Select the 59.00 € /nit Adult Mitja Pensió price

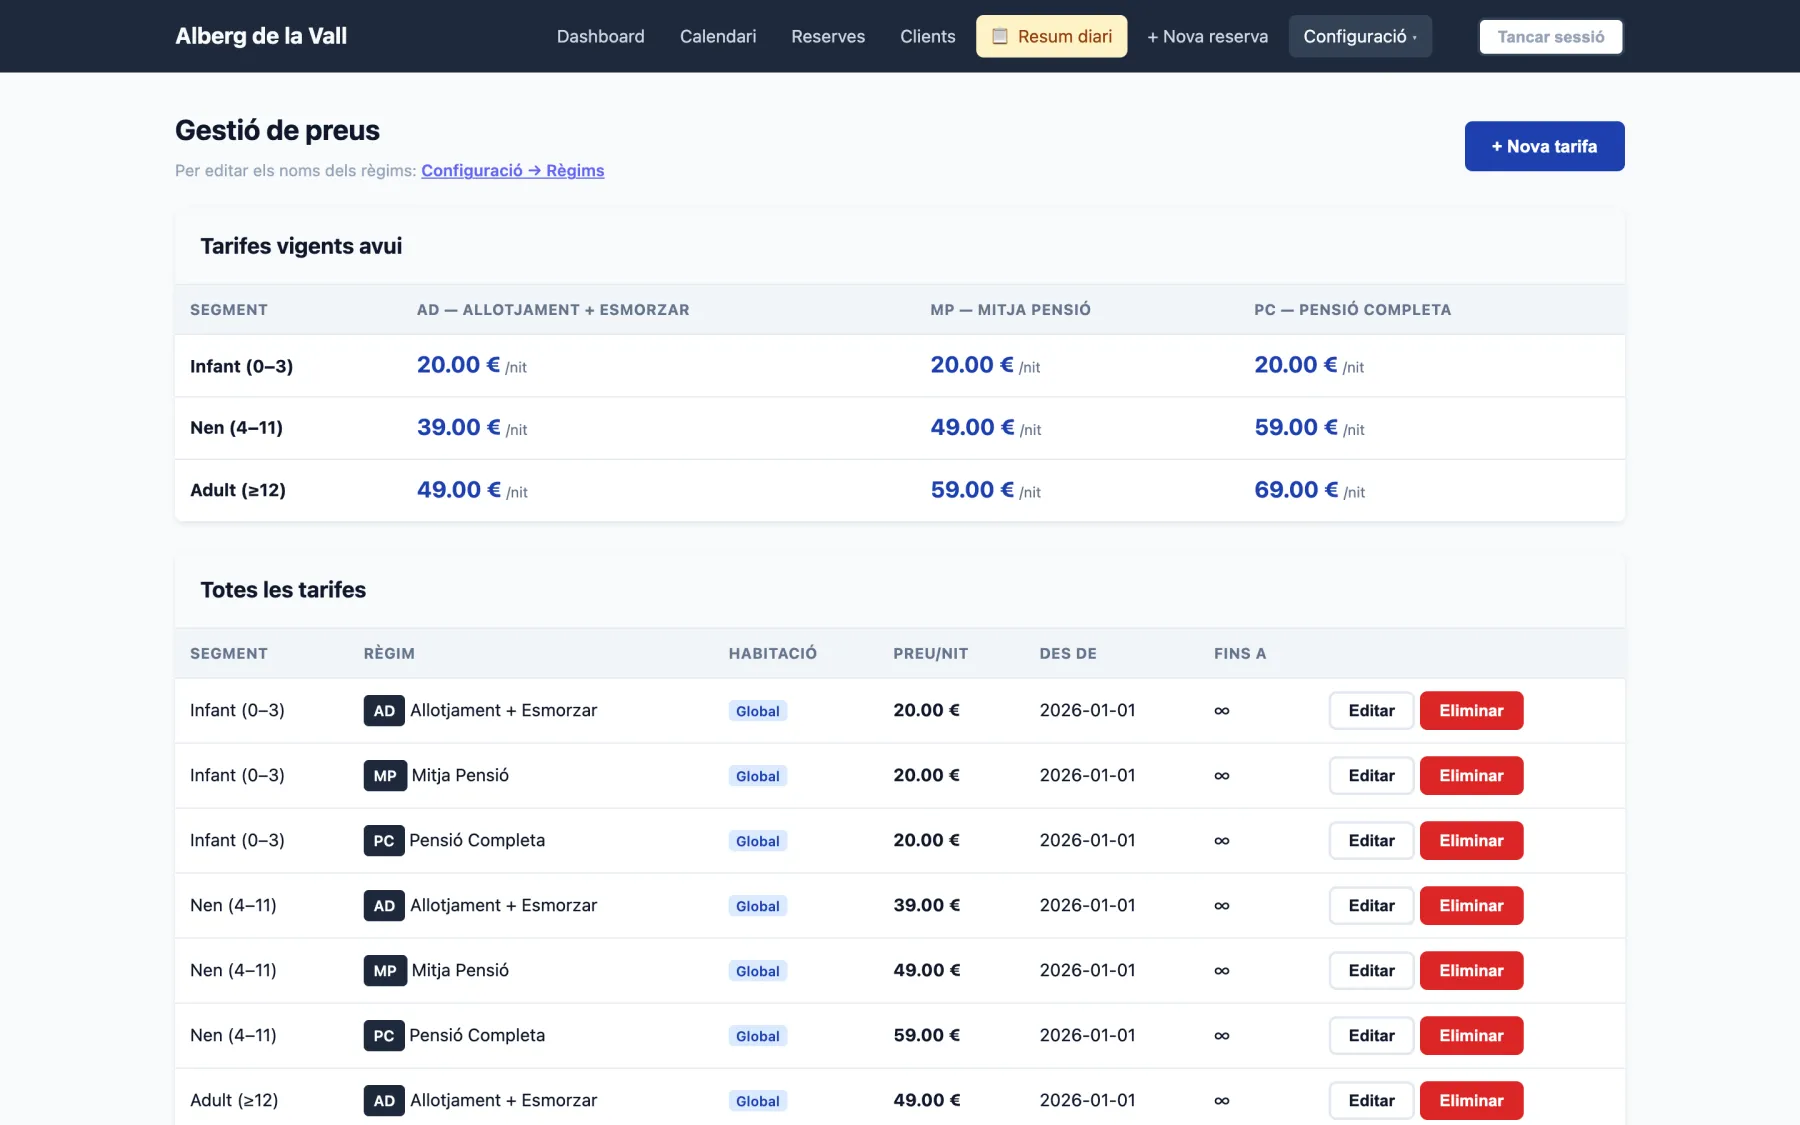point(985,489)
